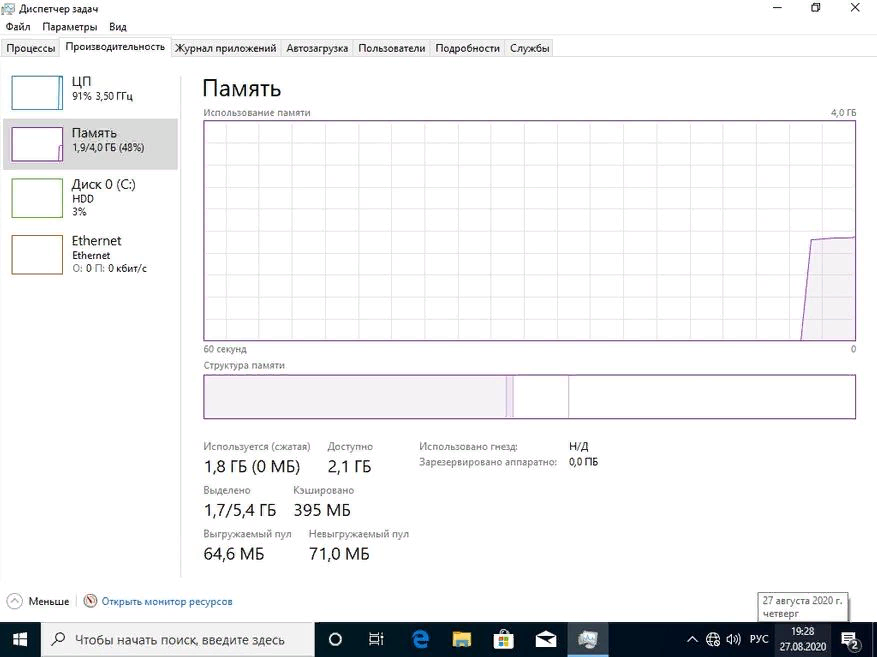This screenshot has height=657, width=877.
Task: Open Task View on taskbar
Action: click(x=376, y=639)
